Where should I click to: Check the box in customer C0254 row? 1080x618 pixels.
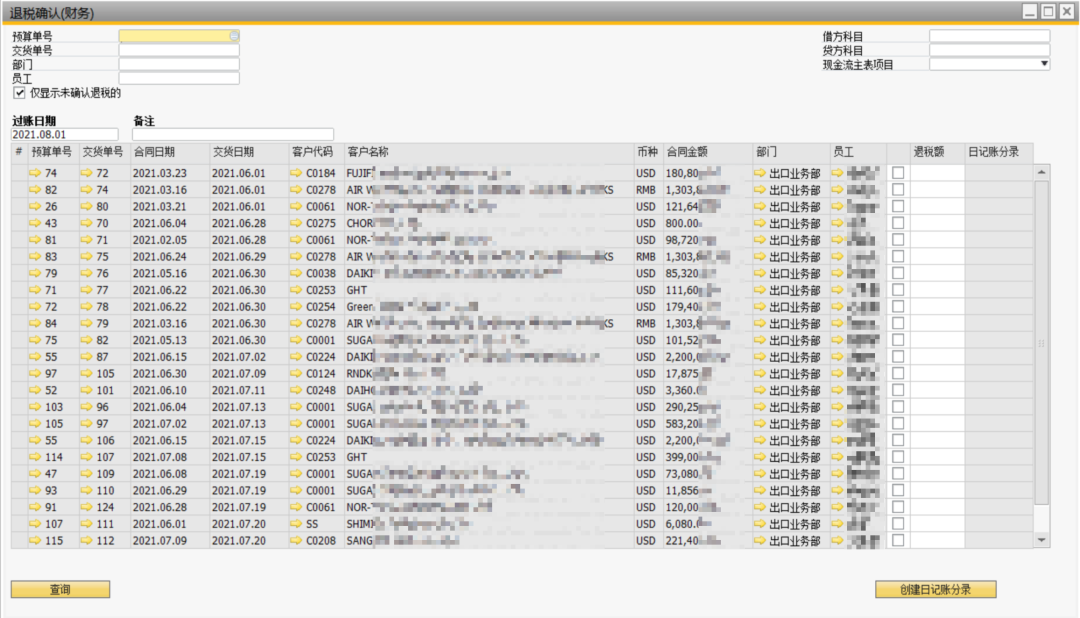pyautogui.click(x=898, y=307)
